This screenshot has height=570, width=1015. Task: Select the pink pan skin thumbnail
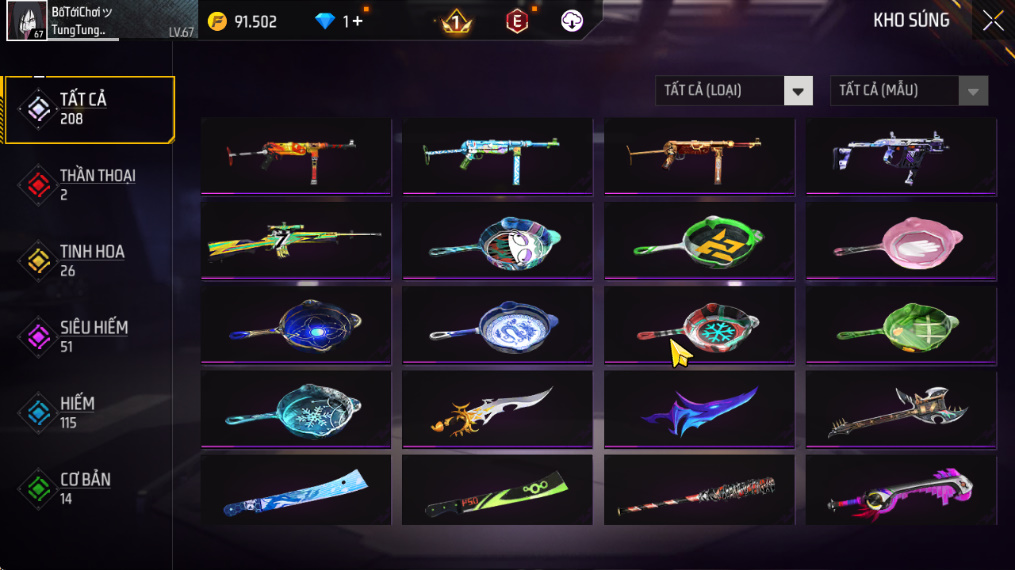901,241
